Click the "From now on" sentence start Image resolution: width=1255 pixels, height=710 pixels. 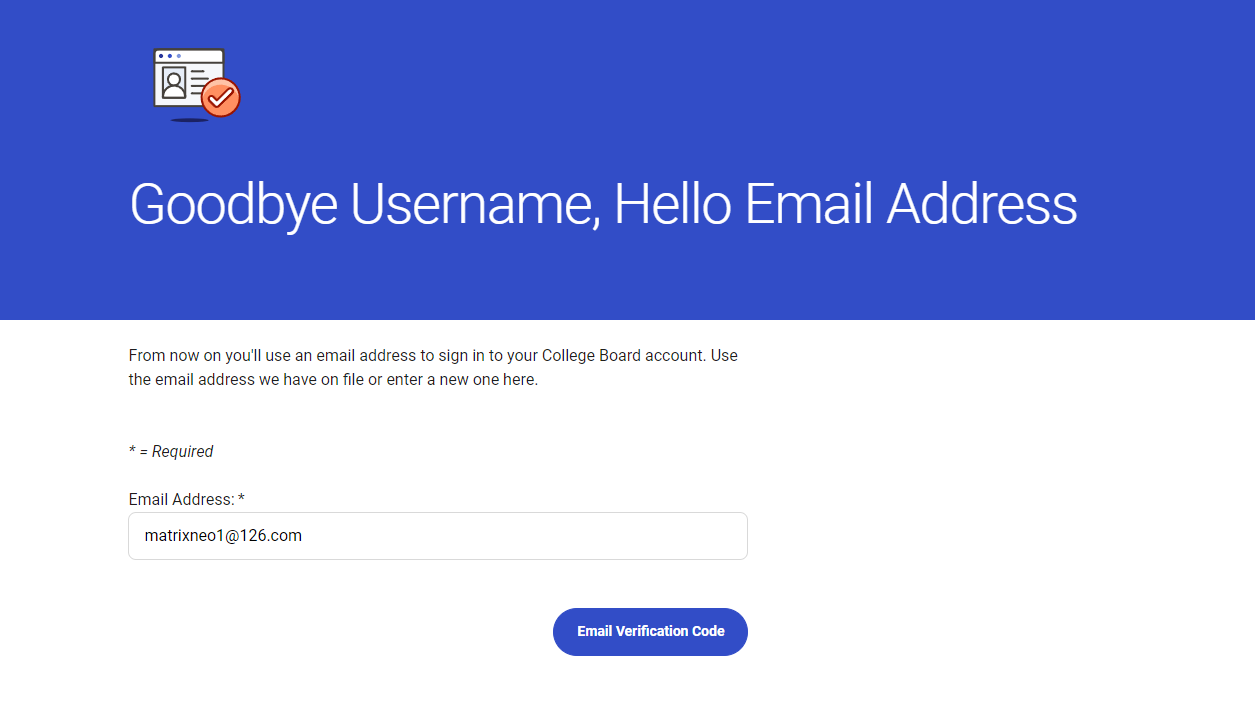click(170, 355)
